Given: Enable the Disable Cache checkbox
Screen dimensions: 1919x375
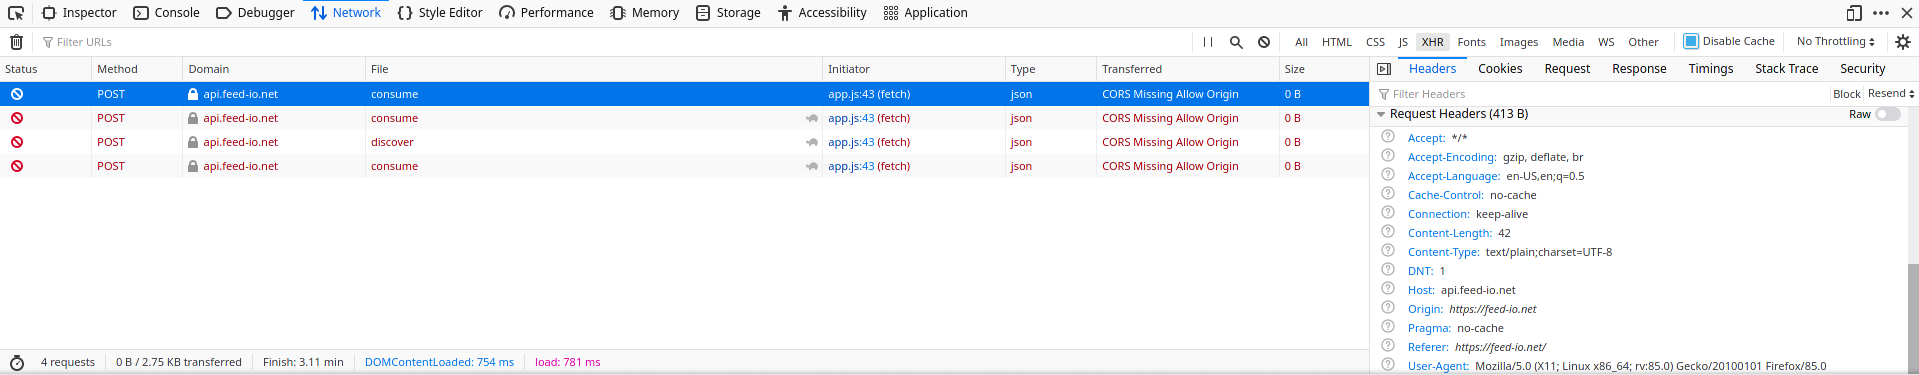Looking at the screenshot, I should 1691,41.
